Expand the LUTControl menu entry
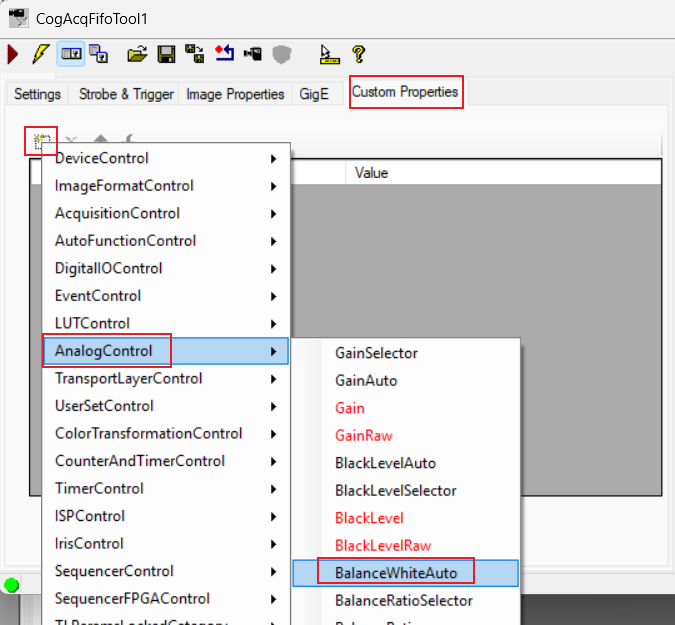Viewport: 675px width, 625px height. pos(166,324)
